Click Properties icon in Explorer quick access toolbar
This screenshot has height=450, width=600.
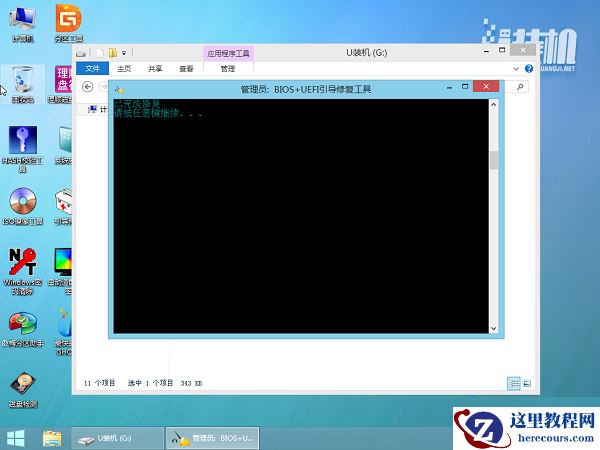(x=81, y=53)
